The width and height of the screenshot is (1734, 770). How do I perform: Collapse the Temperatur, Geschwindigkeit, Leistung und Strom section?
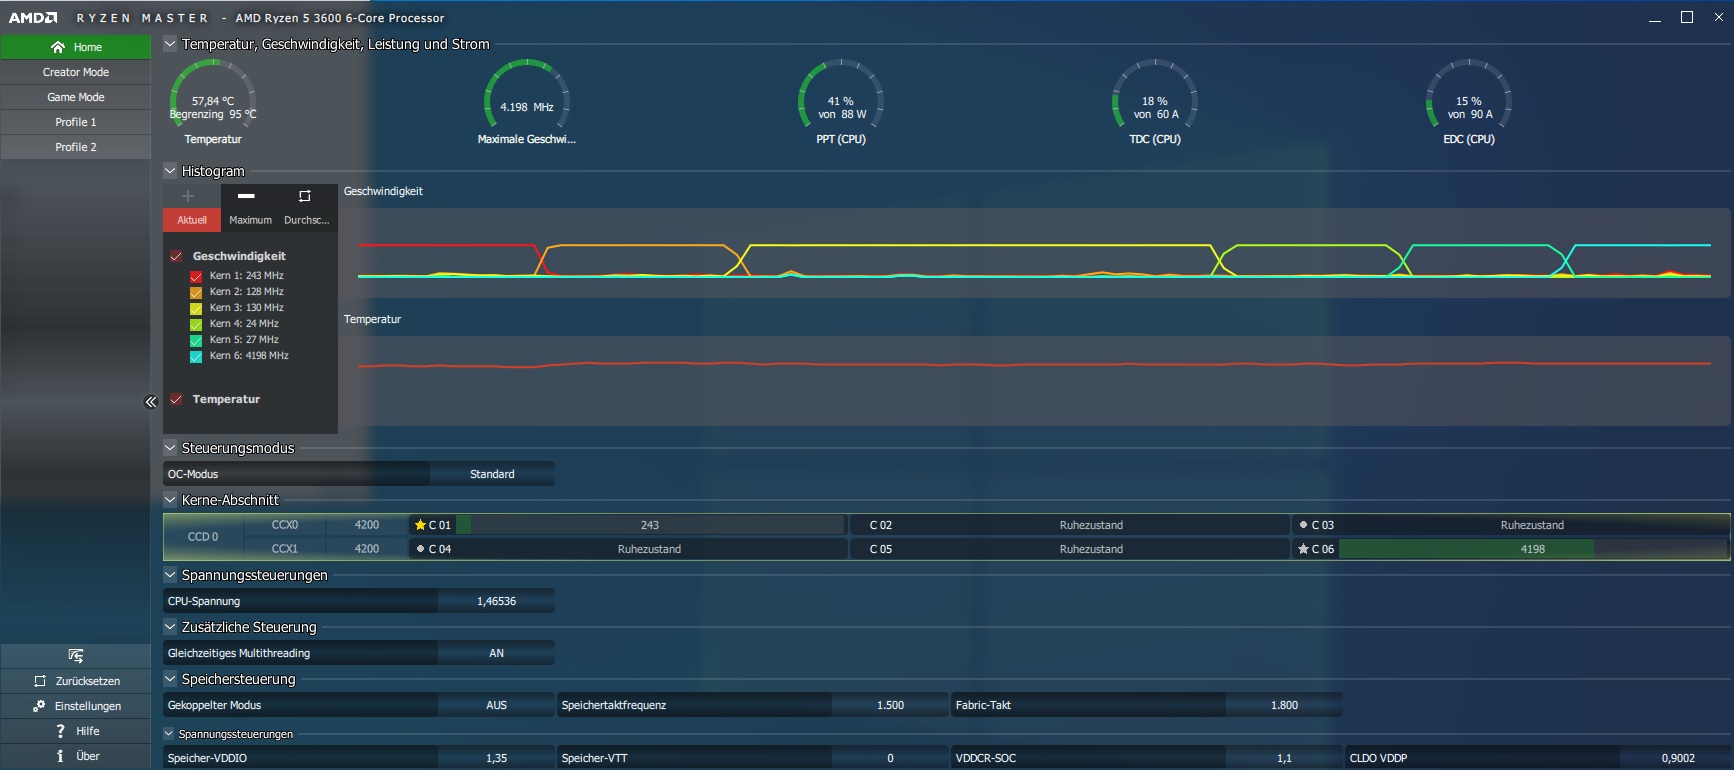coord(170,44)
